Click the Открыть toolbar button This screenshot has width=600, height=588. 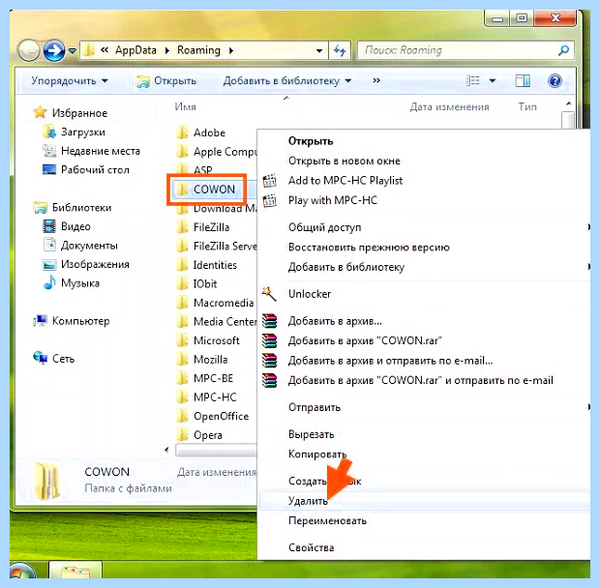[166, 81]
